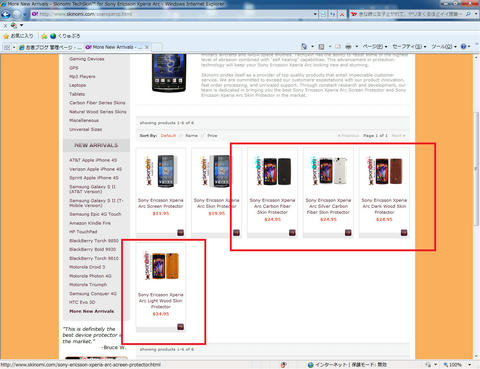Open Amazon Kindle Fire sidebar link

[x=90, y=223]
